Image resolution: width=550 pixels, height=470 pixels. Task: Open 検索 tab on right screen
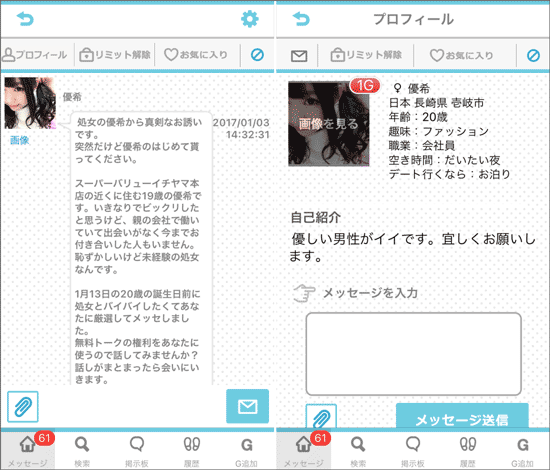tap(358, 451)
